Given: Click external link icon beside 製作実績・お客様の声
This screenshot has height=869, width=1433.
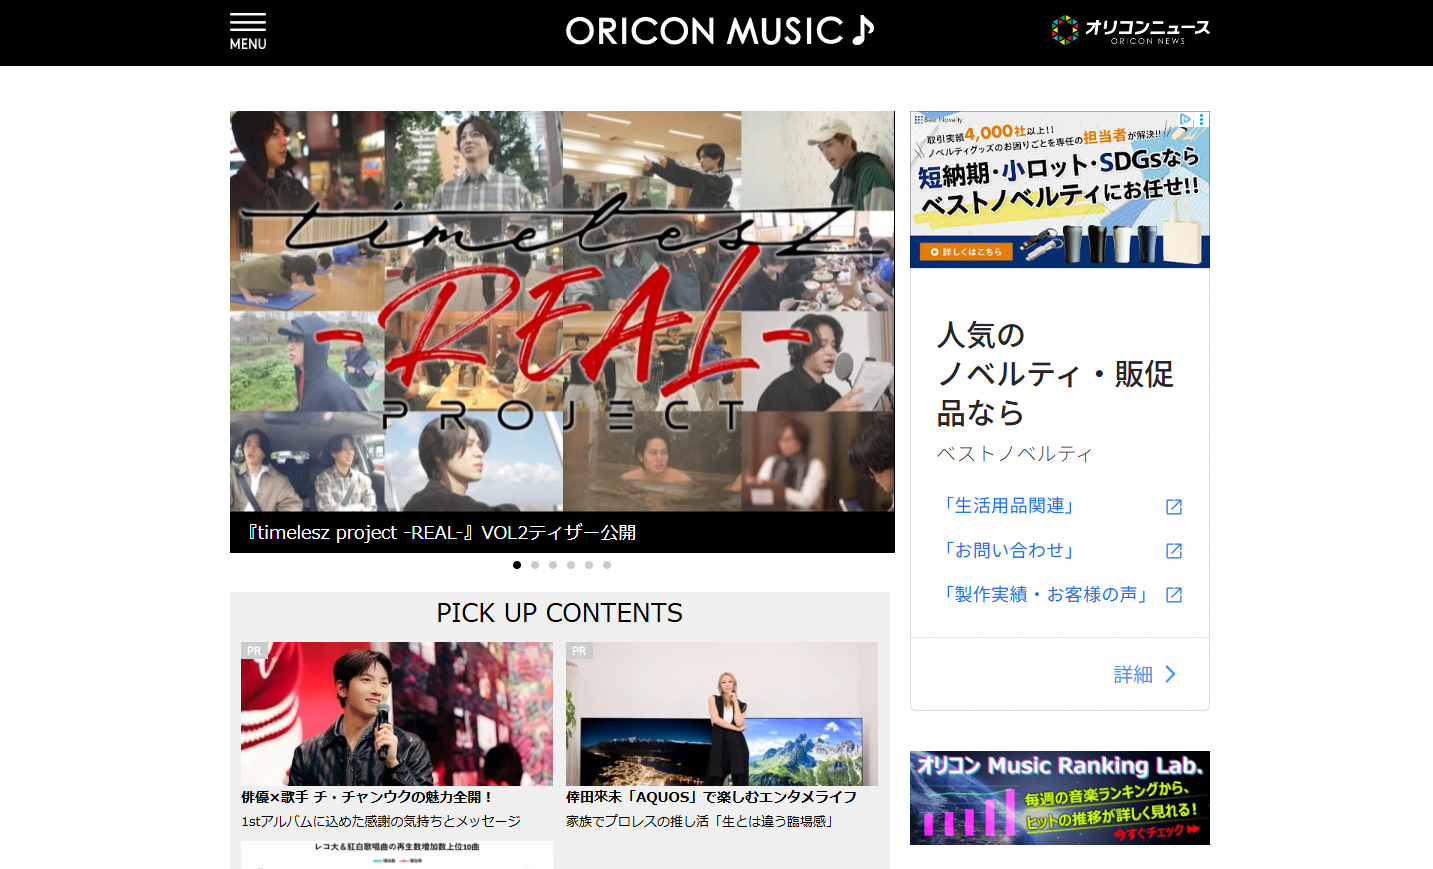Looking at the screenshot, I should click(x=1174, y=595).
